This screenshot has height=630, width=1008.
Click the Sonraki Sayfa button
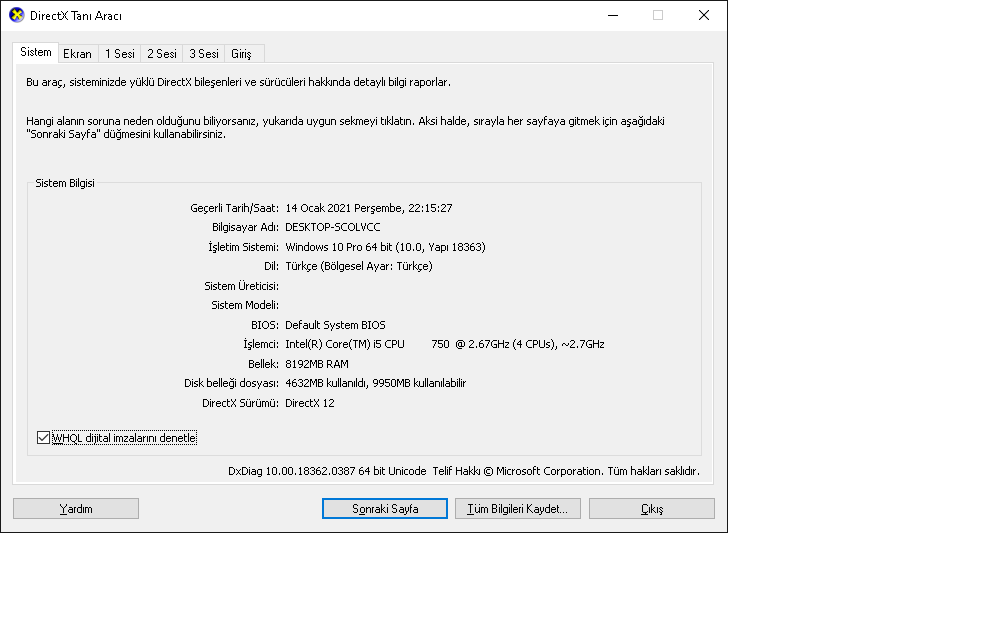[x=384, y=508]
